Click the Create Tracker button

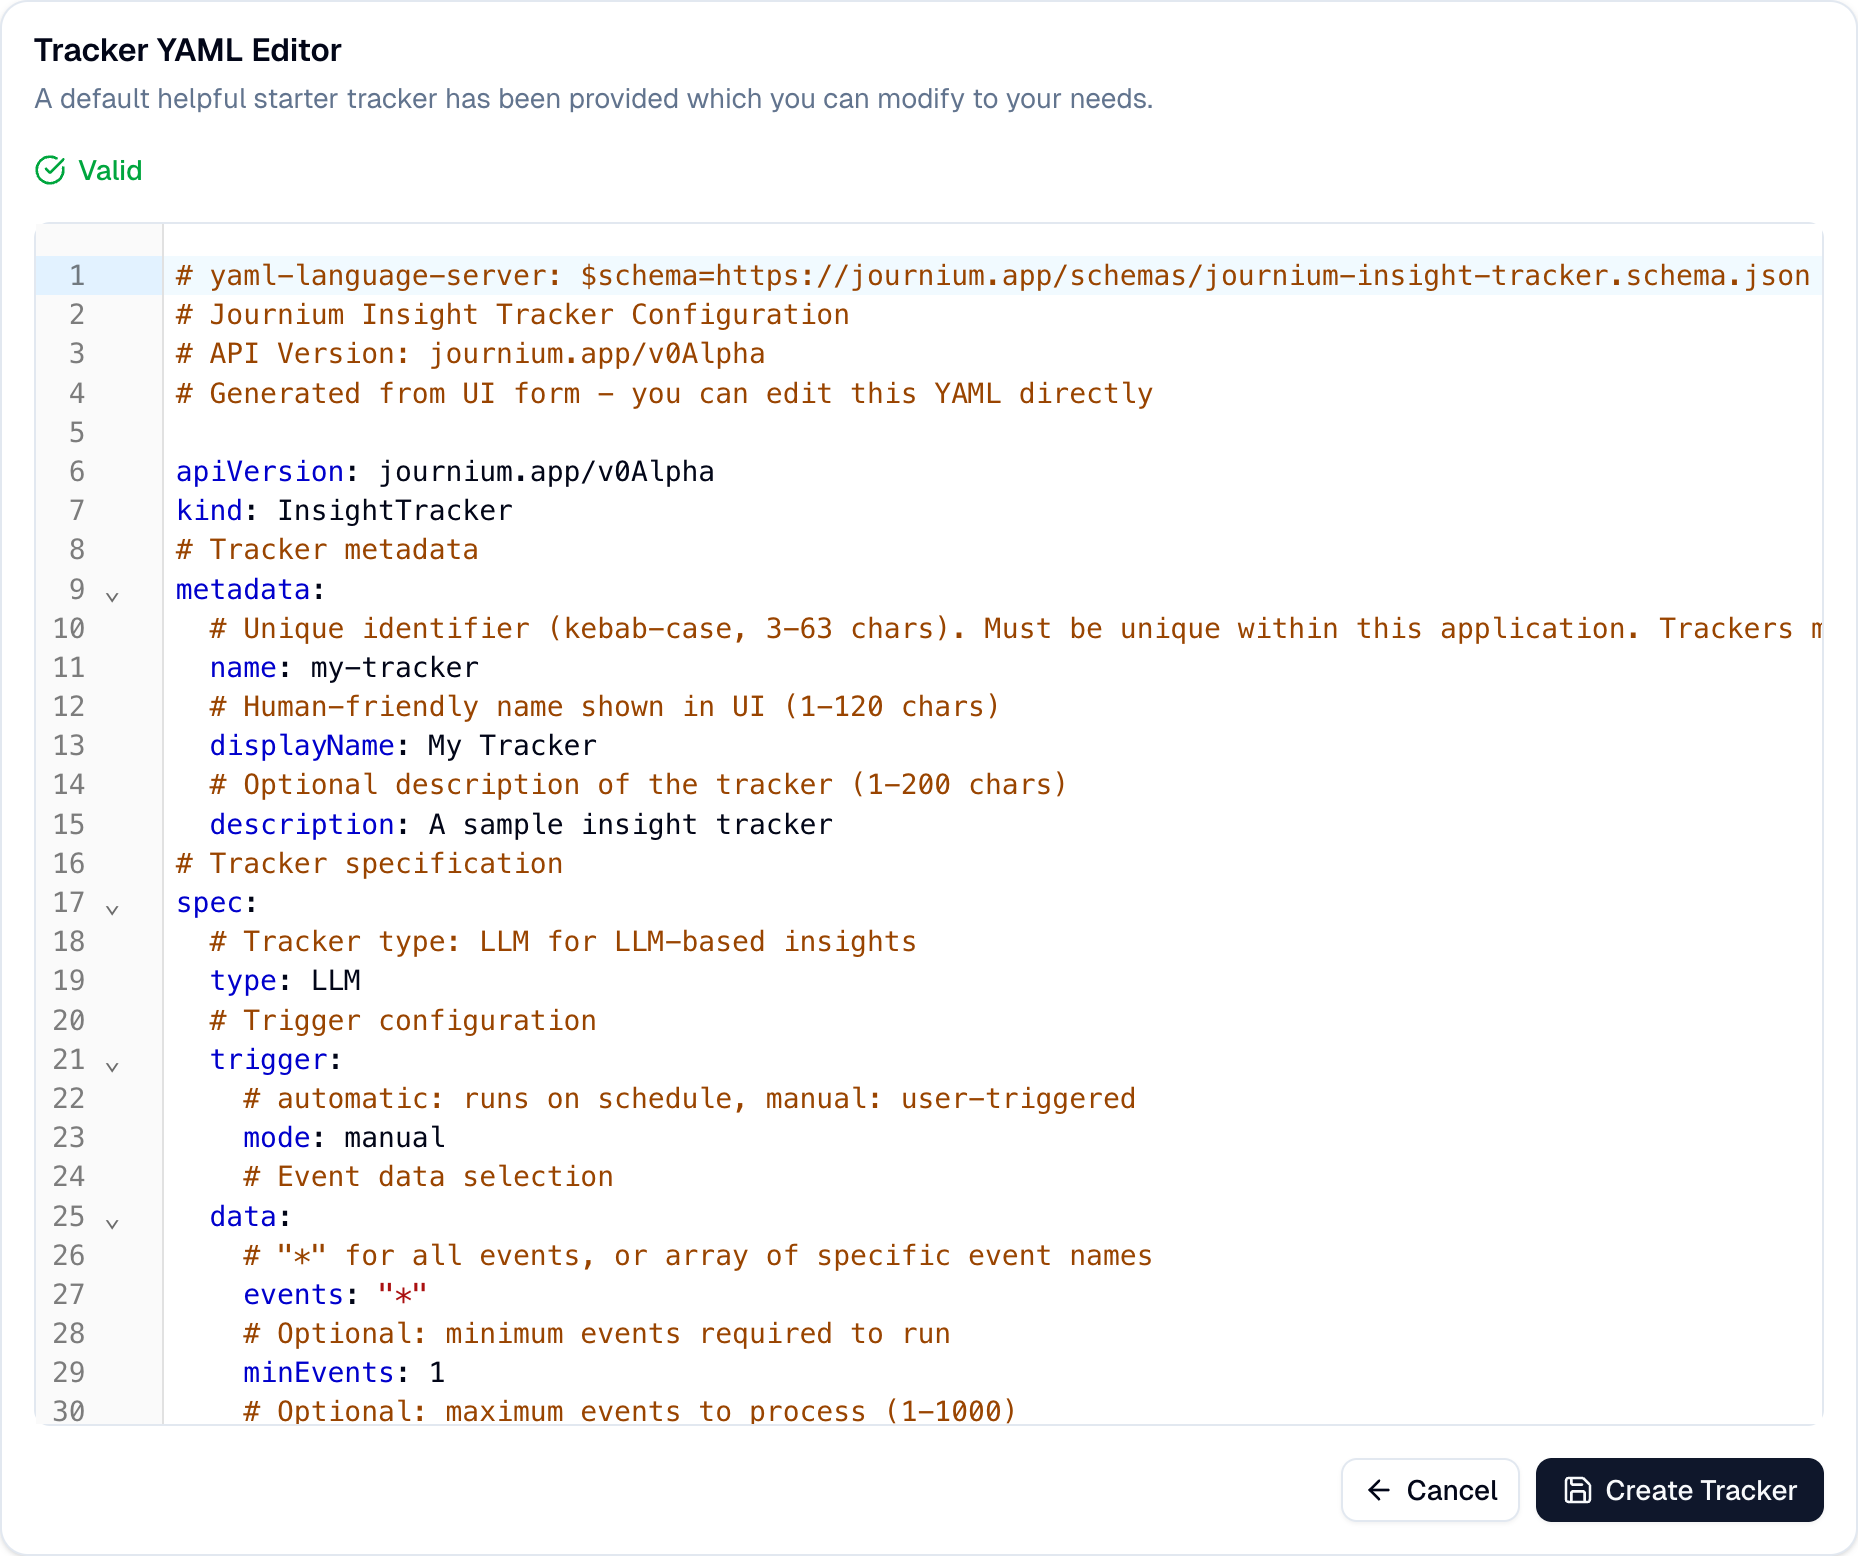pos(1679,1490)
